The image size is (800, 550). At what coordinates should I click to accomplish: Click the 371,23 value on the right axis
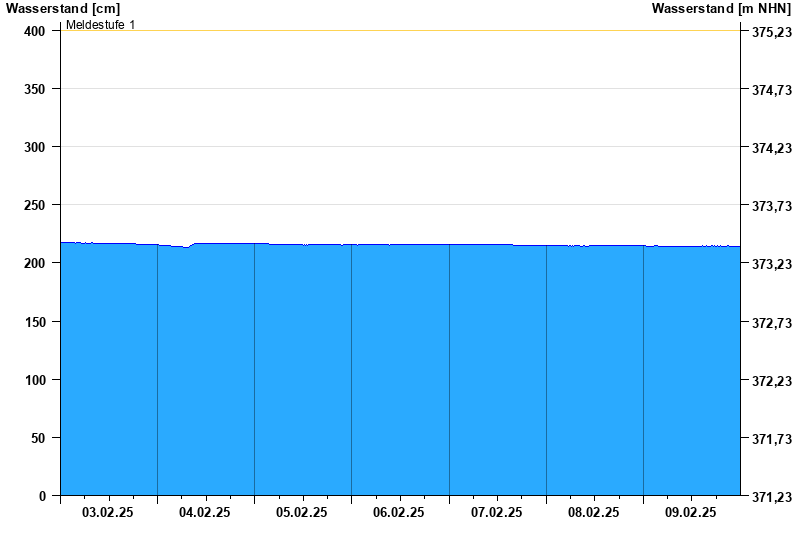click(x=771, y=497)
